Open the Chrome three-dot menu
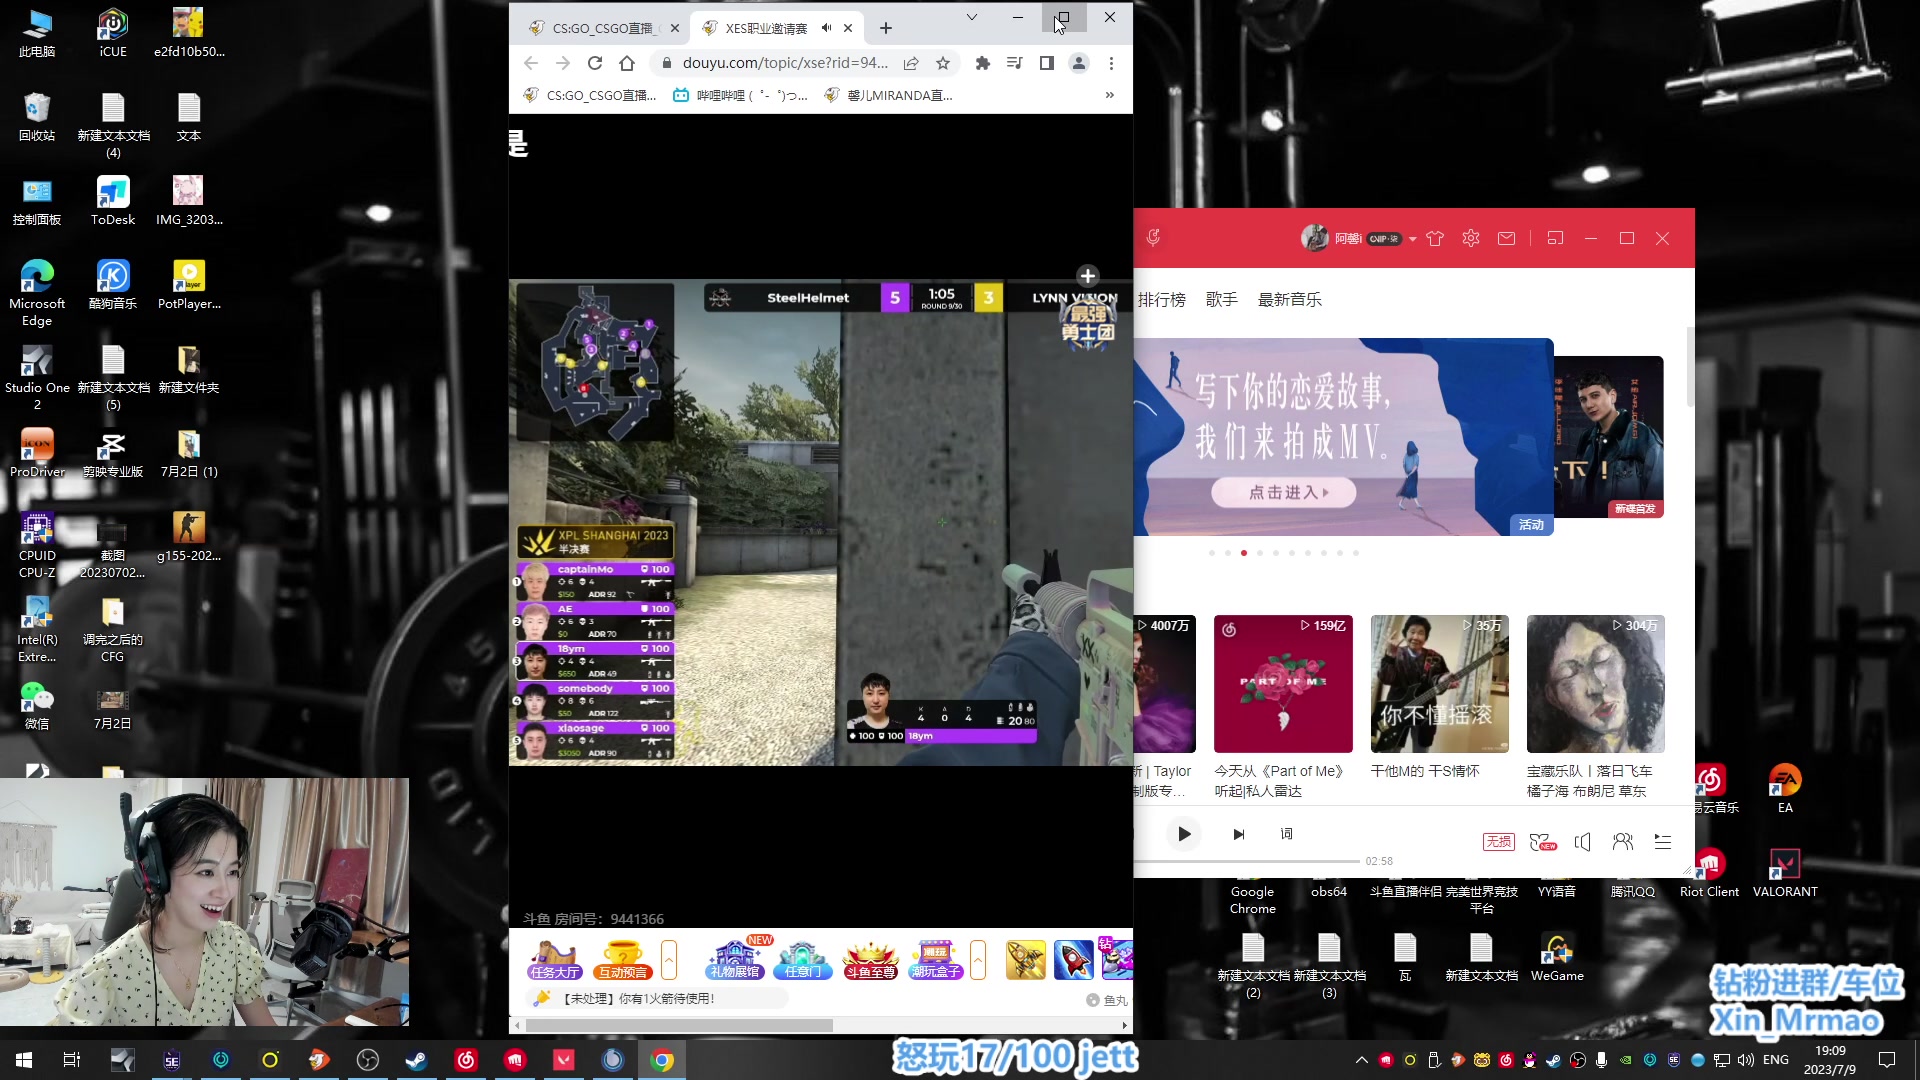 click(1111, 63)
